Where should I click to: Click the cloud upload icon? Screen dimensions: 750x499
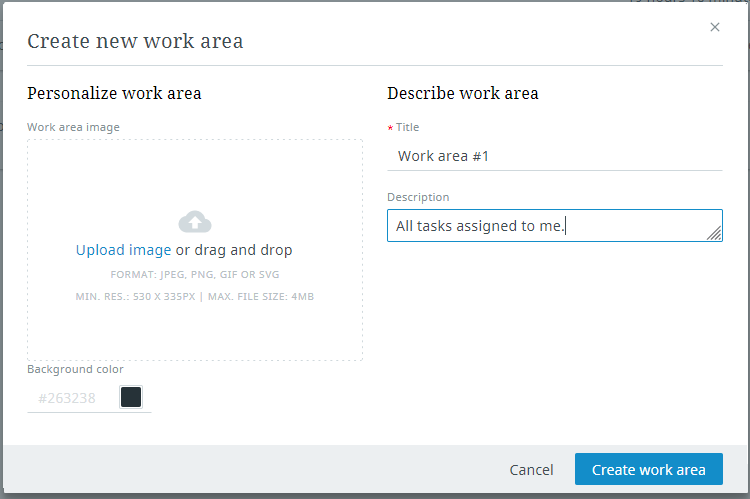[x=195, y=222]
